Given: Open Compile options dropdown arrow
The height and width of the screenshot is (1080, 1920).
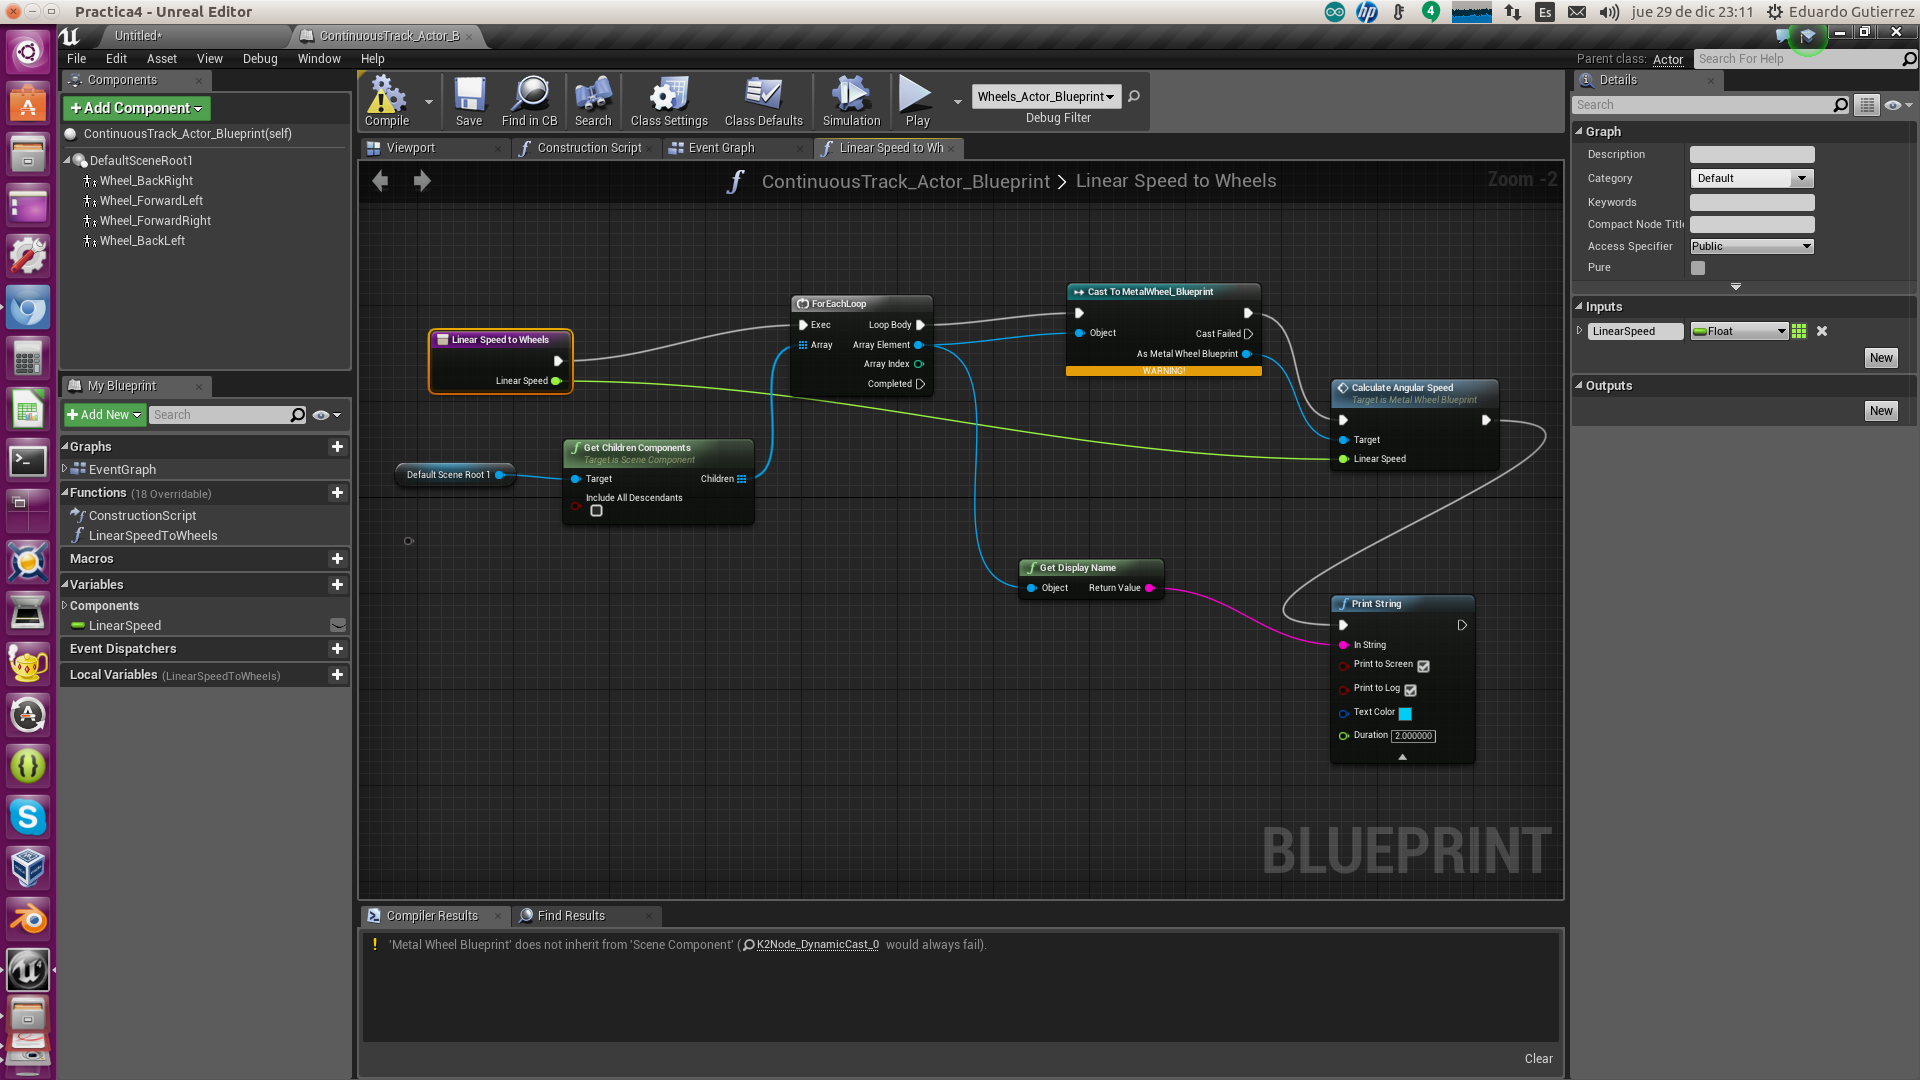Looking at the screenshot, I should 429,101.
